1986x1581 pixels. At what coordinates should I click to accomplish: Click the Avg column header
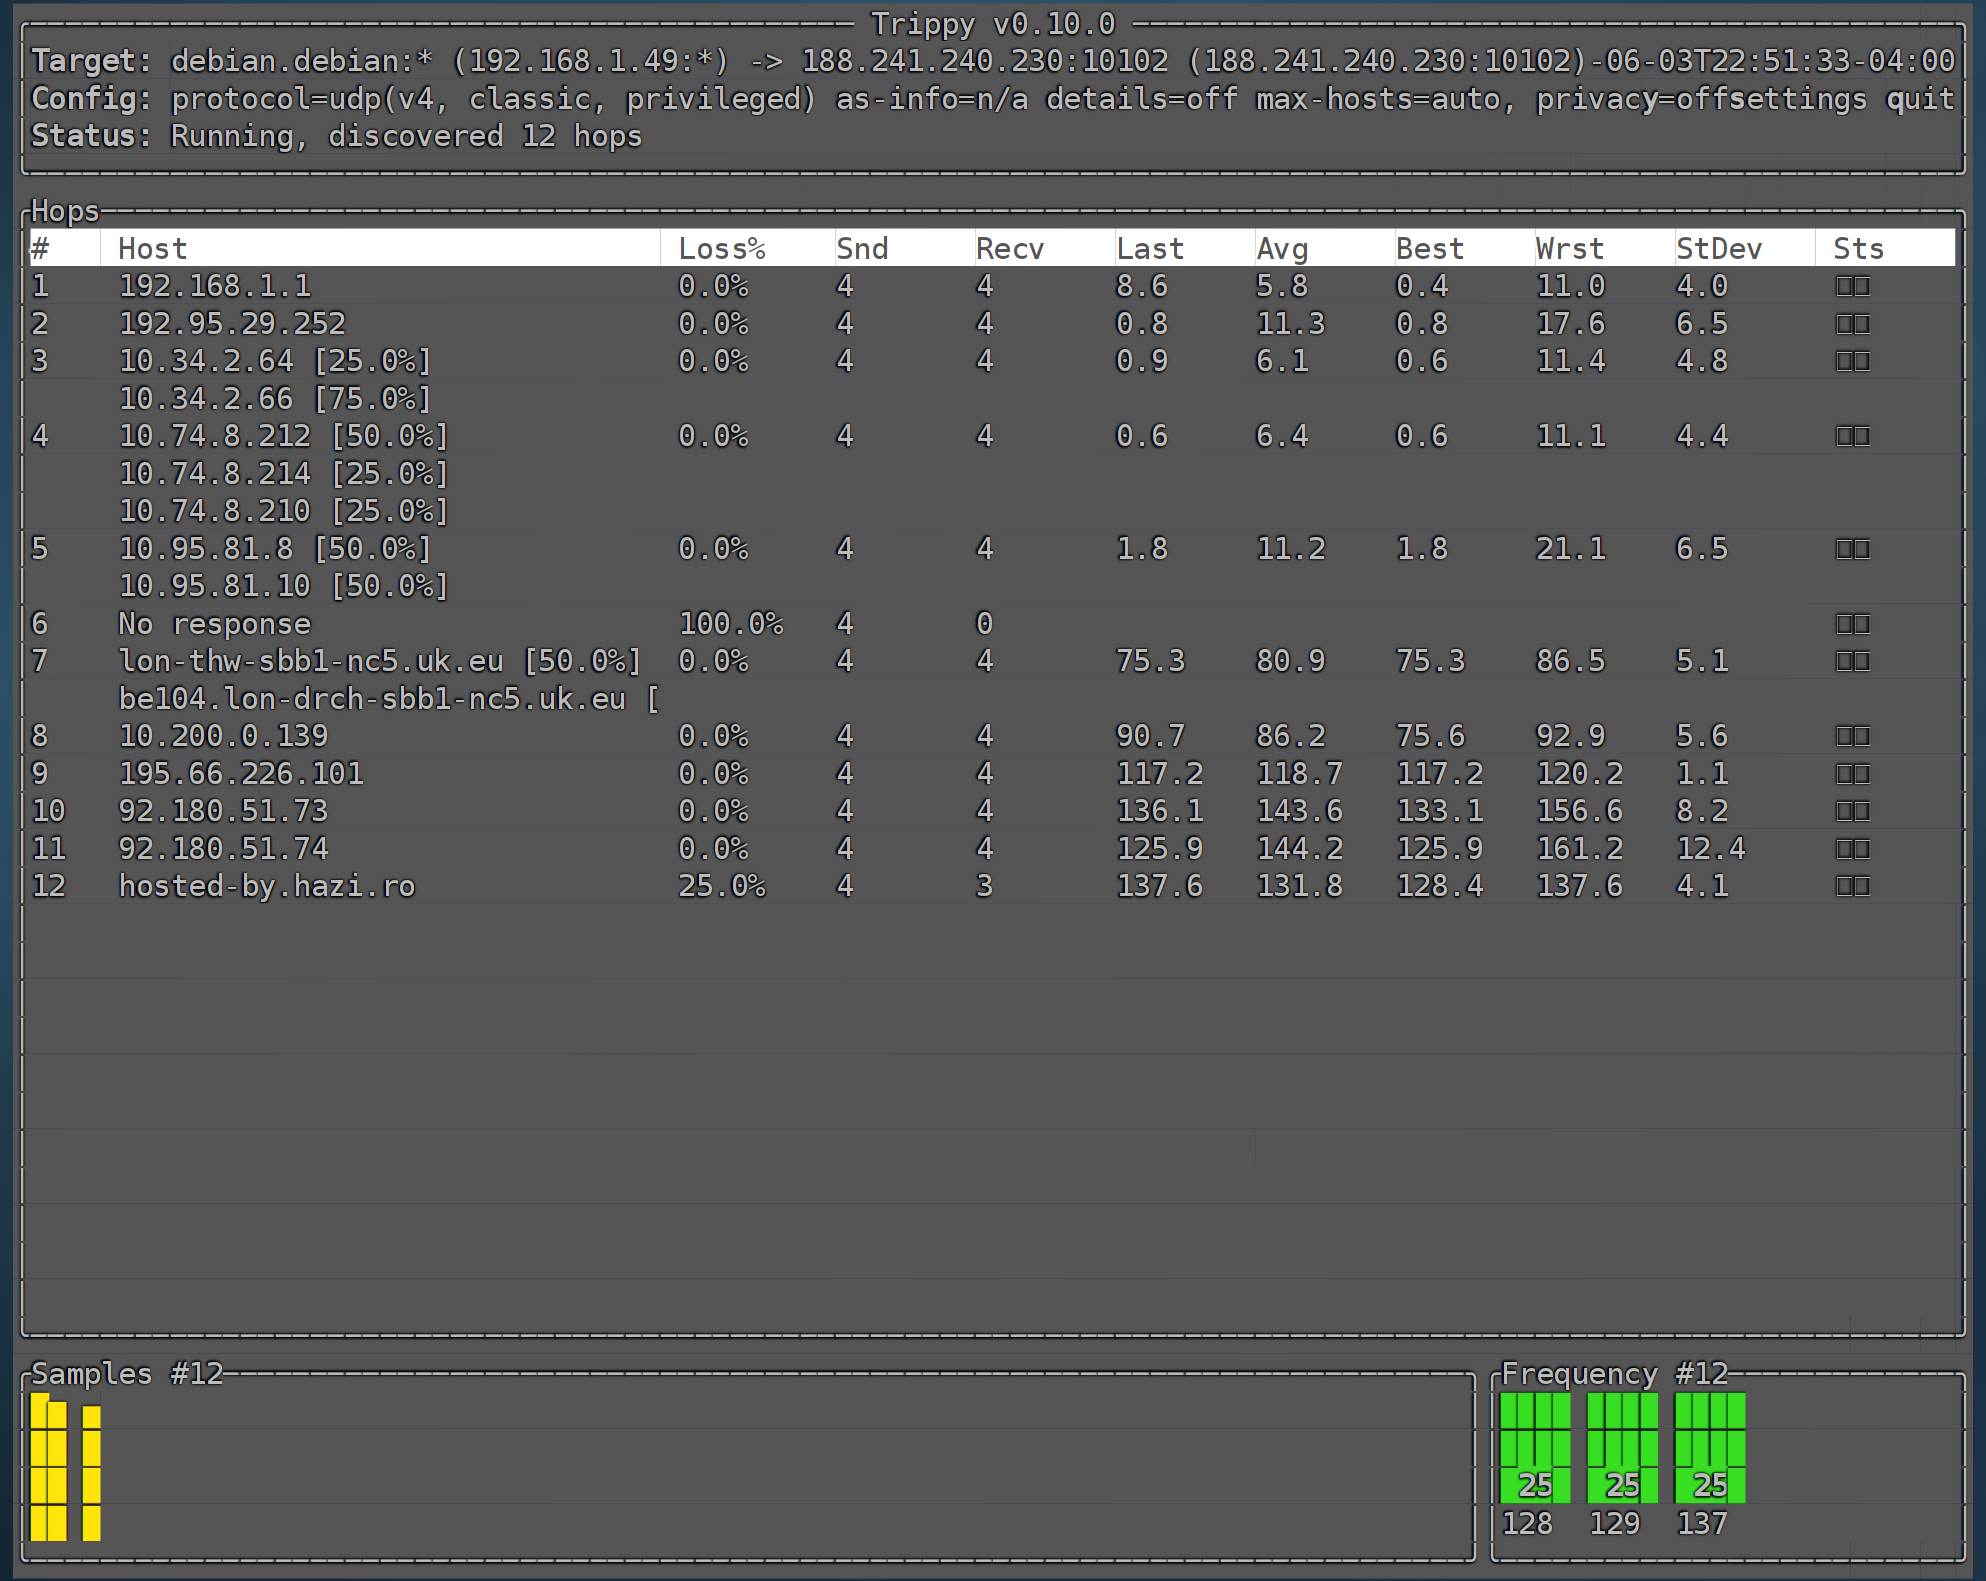(x=1281, y=249)
